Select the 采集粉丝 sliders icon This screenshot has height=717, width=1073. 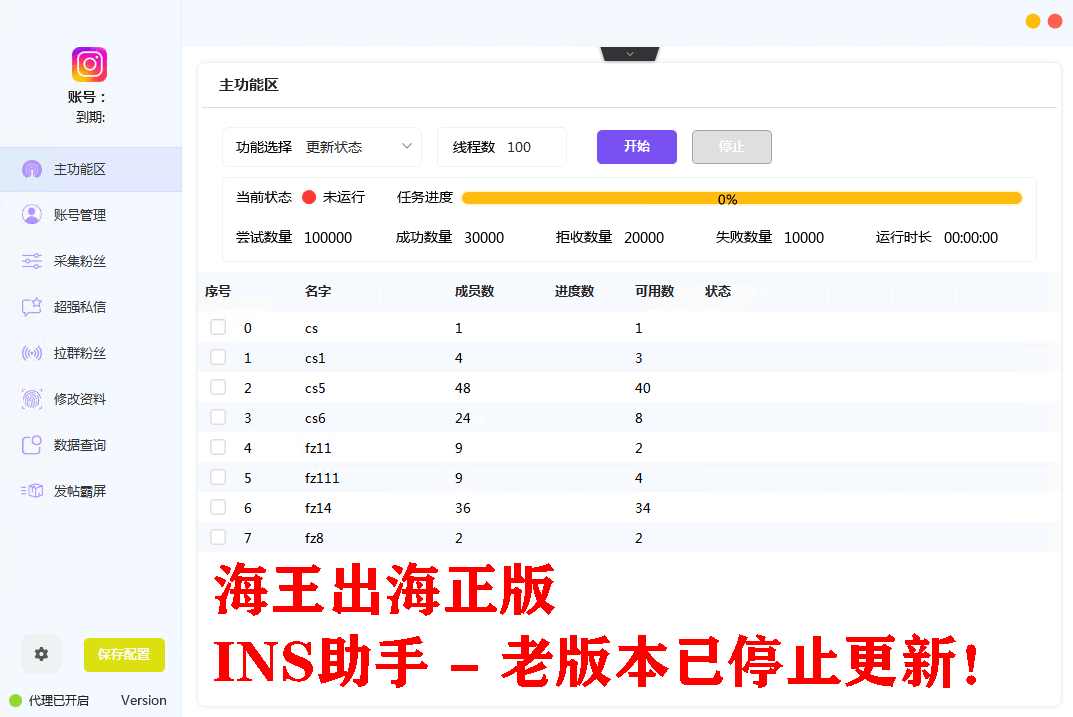coord(32,261)
